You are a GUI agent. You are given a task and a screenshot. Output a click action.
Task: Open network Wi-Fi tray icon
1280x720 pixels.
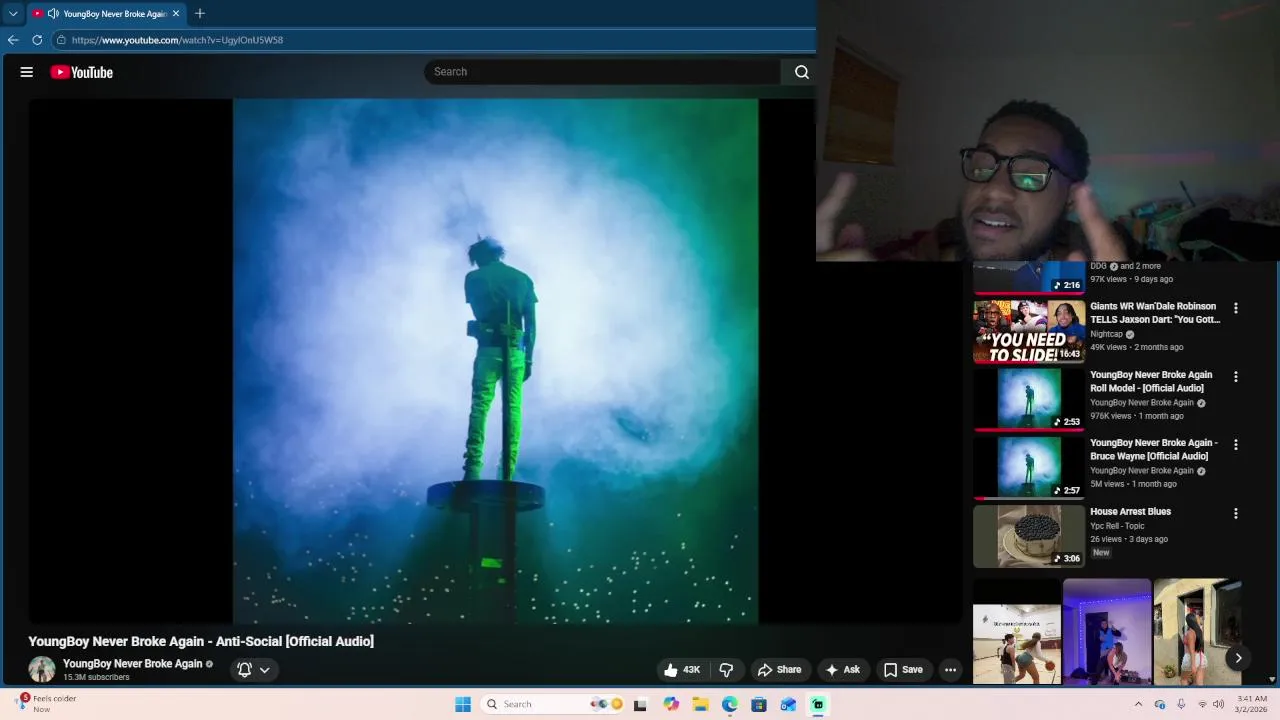pyautogui.click(x=1202, y=704)
